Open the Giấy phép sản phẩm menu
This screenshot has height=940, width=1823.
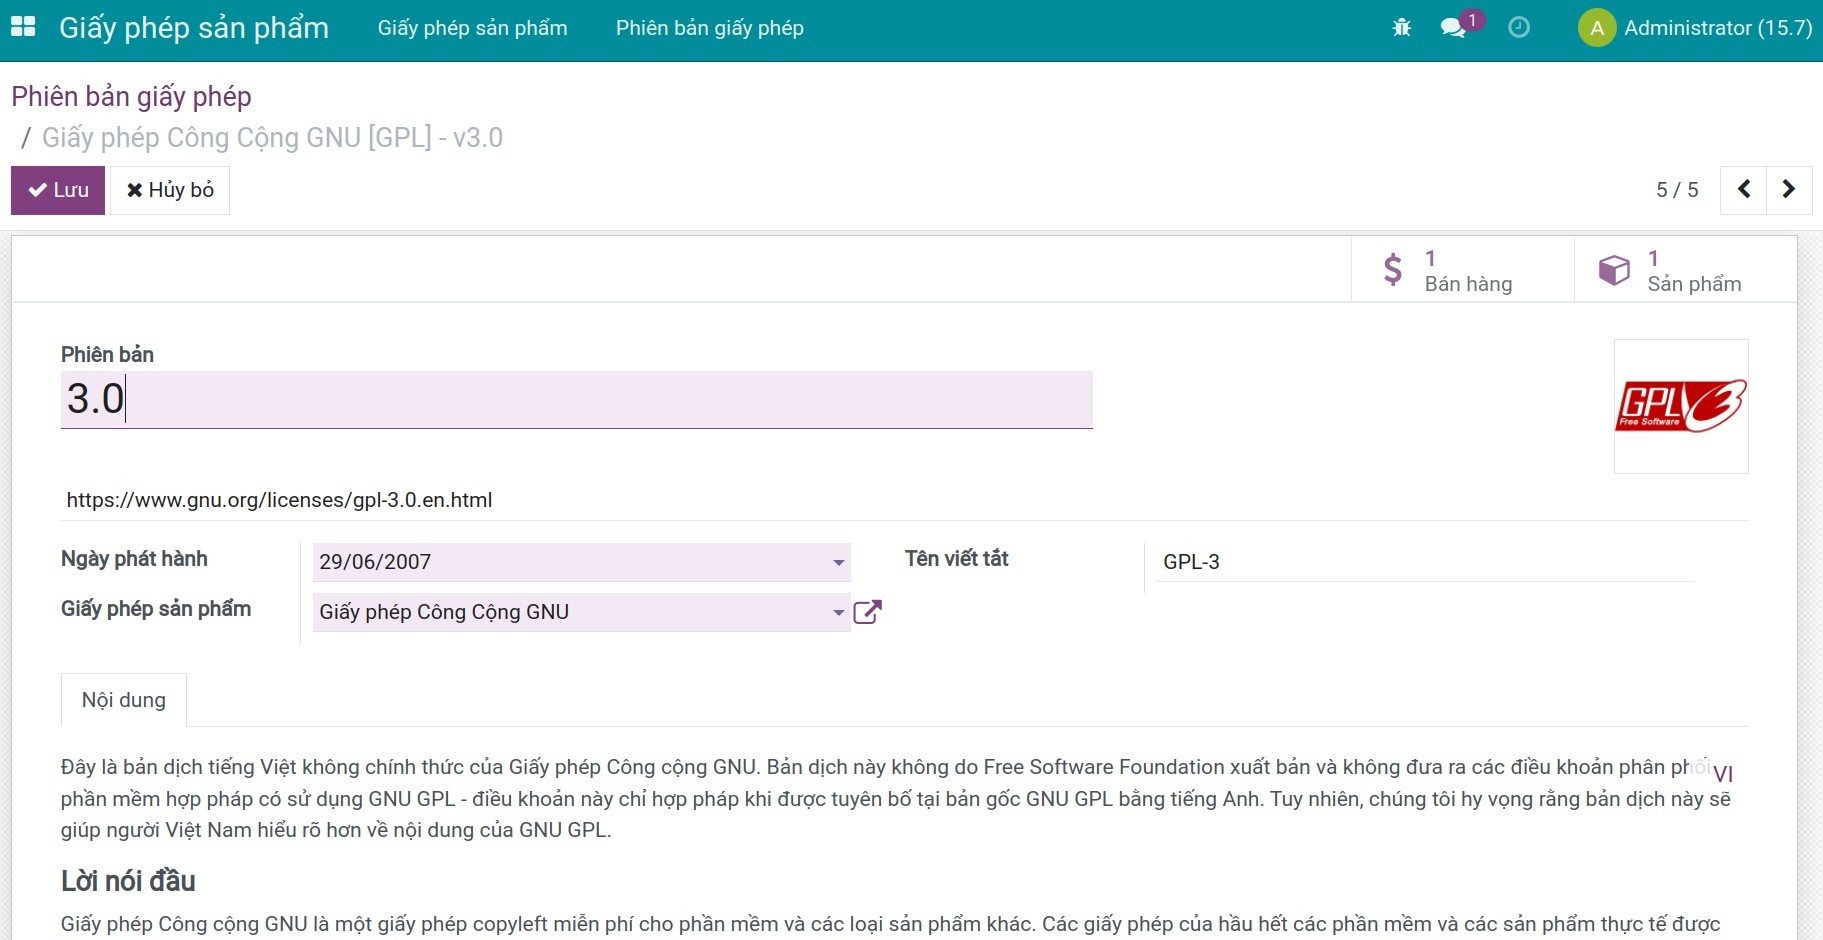tap(472, 28)
